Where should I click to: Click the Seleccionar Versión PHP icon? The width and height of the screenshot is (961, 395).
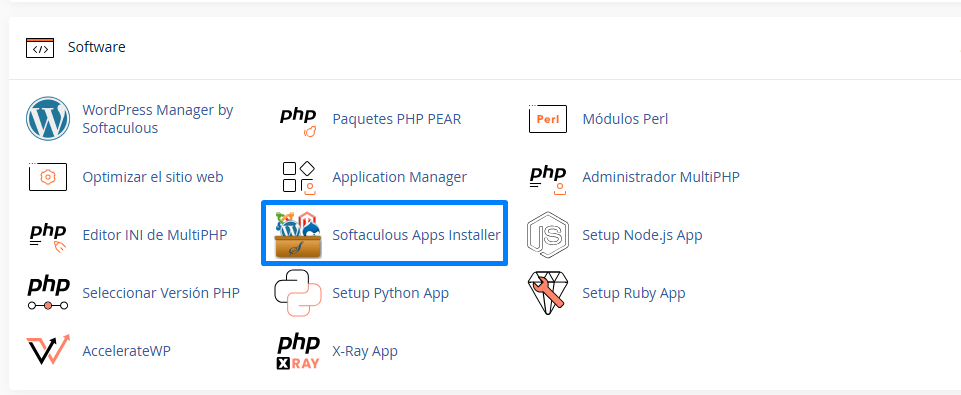coord(48,293)
